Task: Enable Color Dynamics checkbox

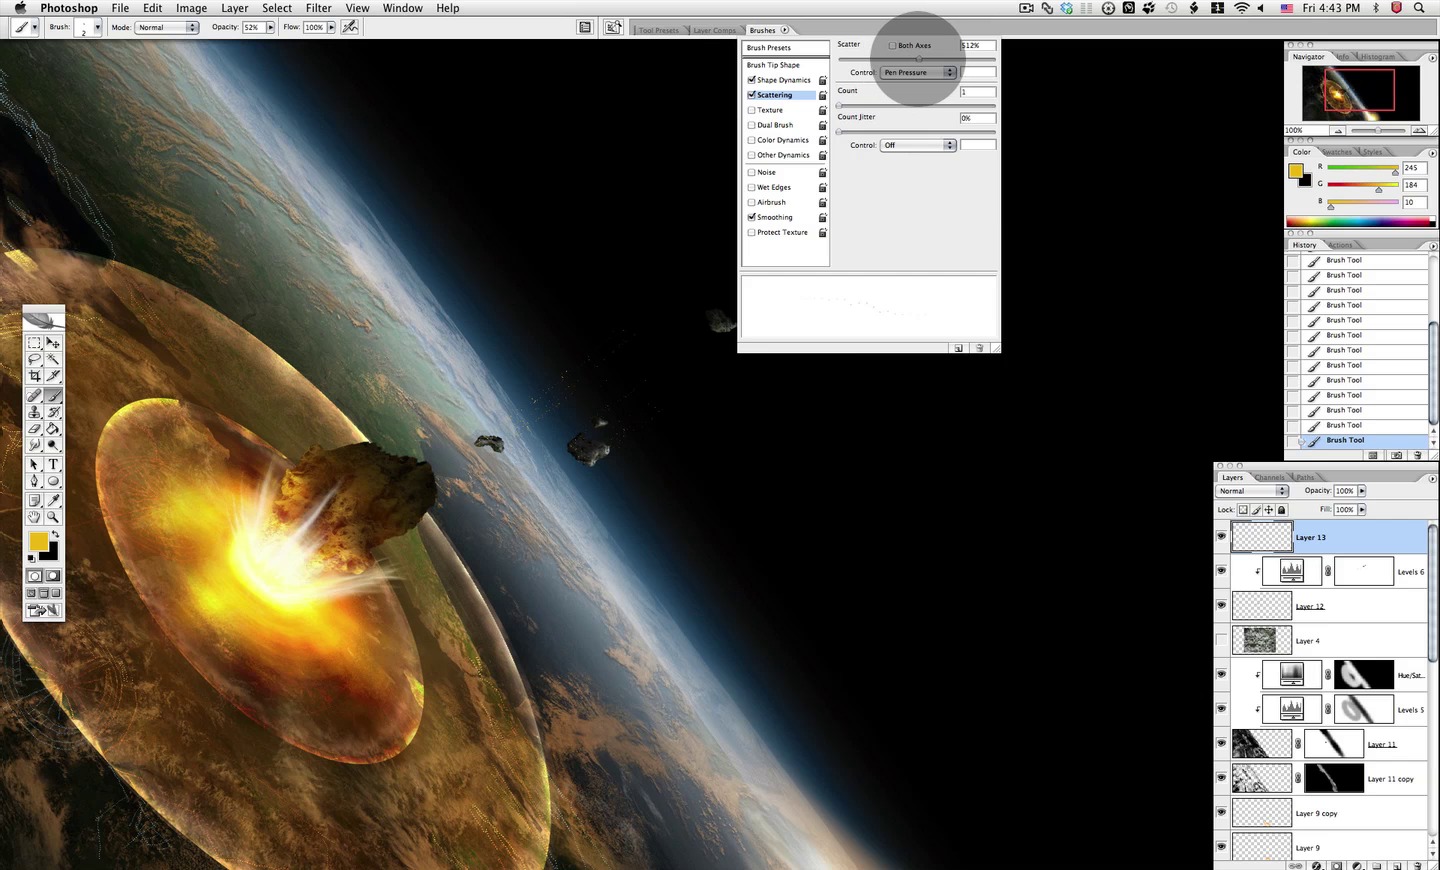Action: (752, 140)
